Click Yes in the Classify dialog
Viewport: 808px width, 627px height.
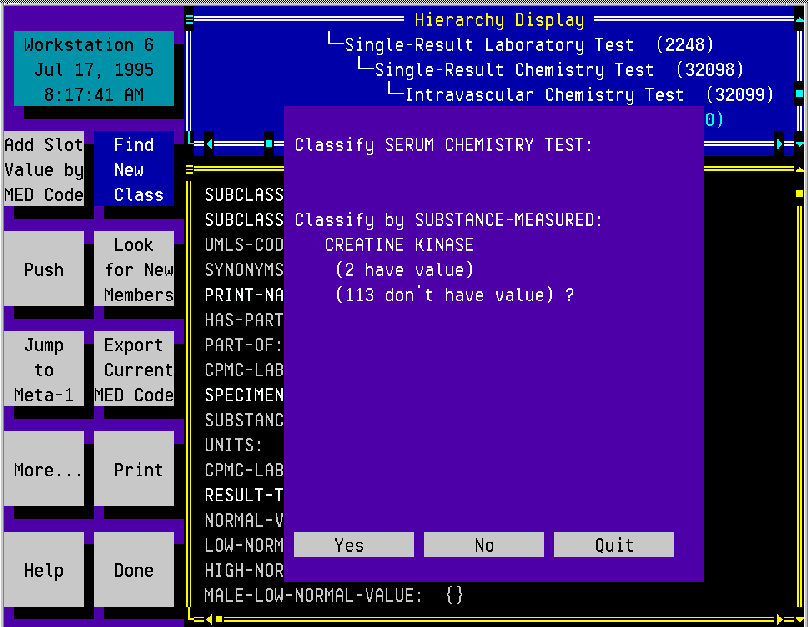(x=354, y=545)
